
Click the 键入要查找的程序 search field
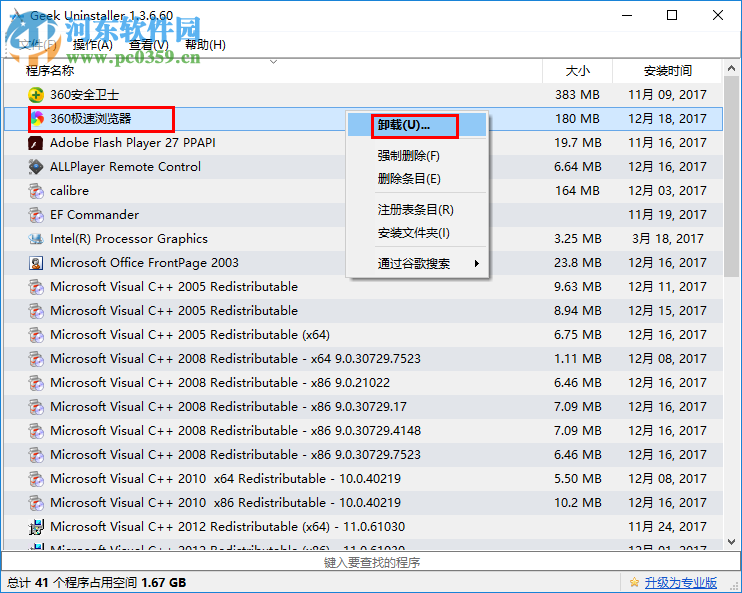[371, 562]
